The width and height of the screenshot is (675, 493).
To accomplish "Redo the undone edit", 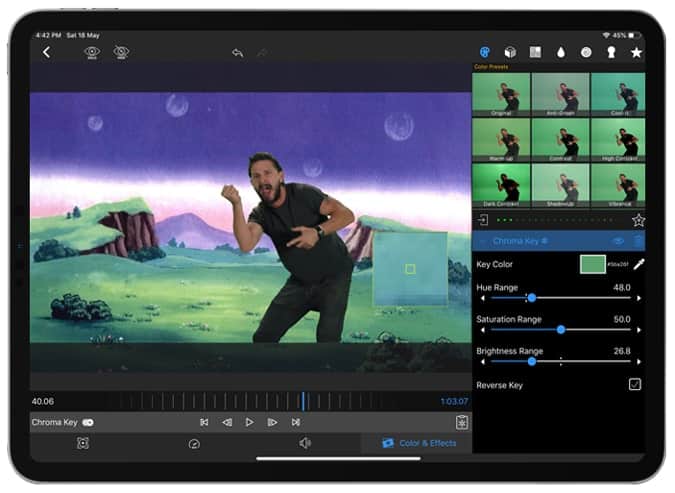I will pyautogui.click(x=263, y=53).
